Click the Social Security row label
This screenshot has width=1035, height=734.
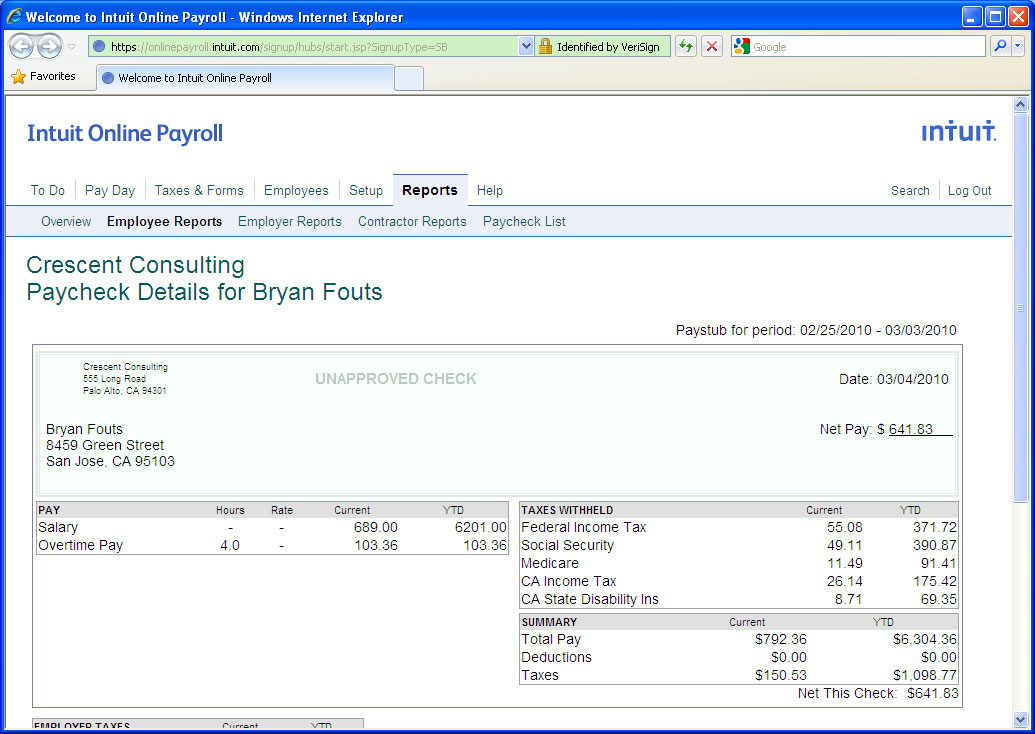(x=568, y=545)
